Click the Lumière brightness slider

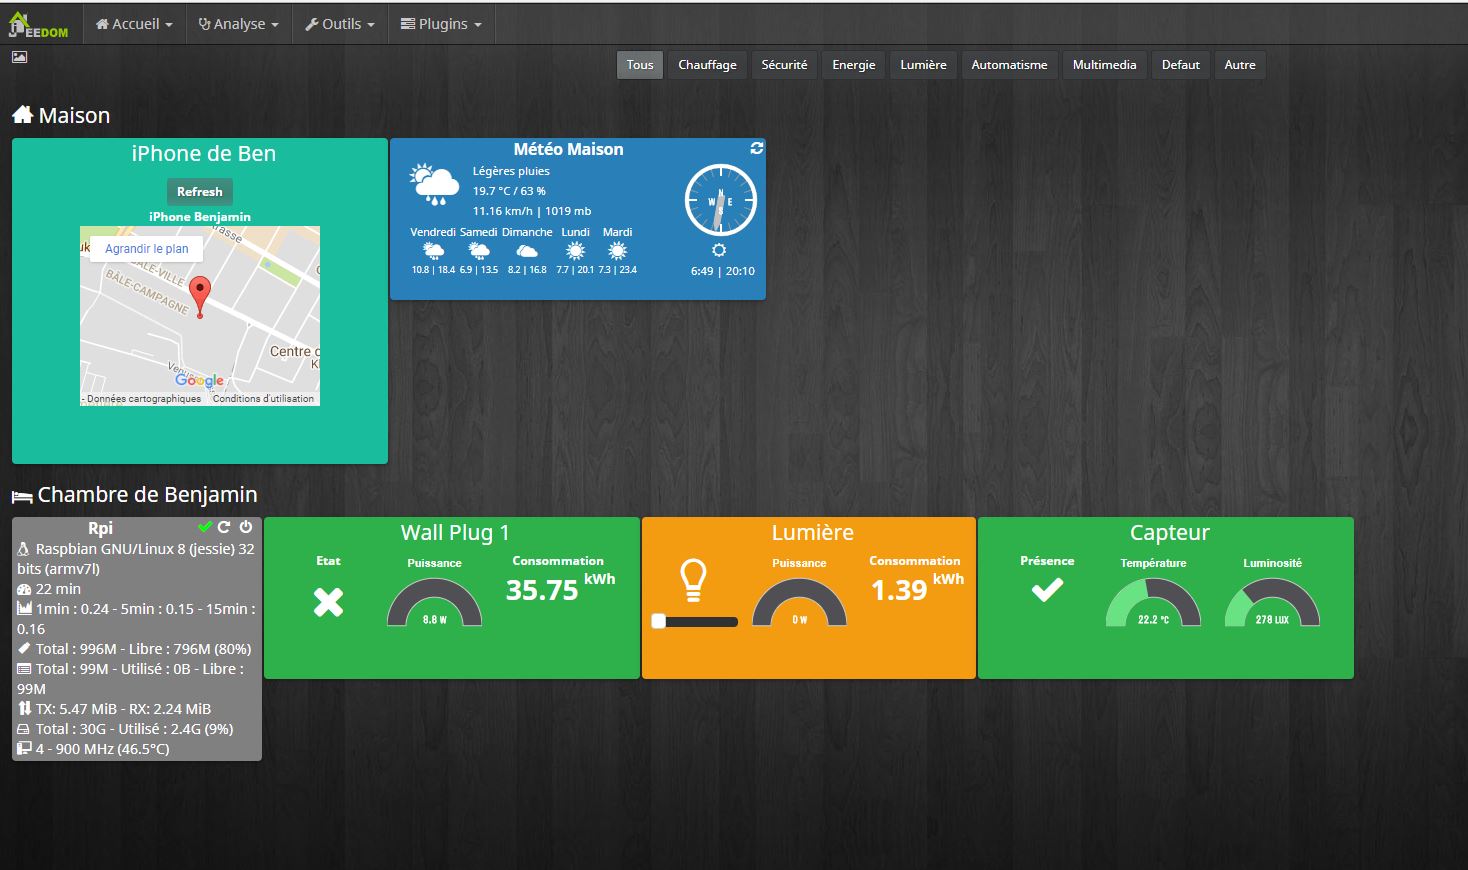[694, 622]
